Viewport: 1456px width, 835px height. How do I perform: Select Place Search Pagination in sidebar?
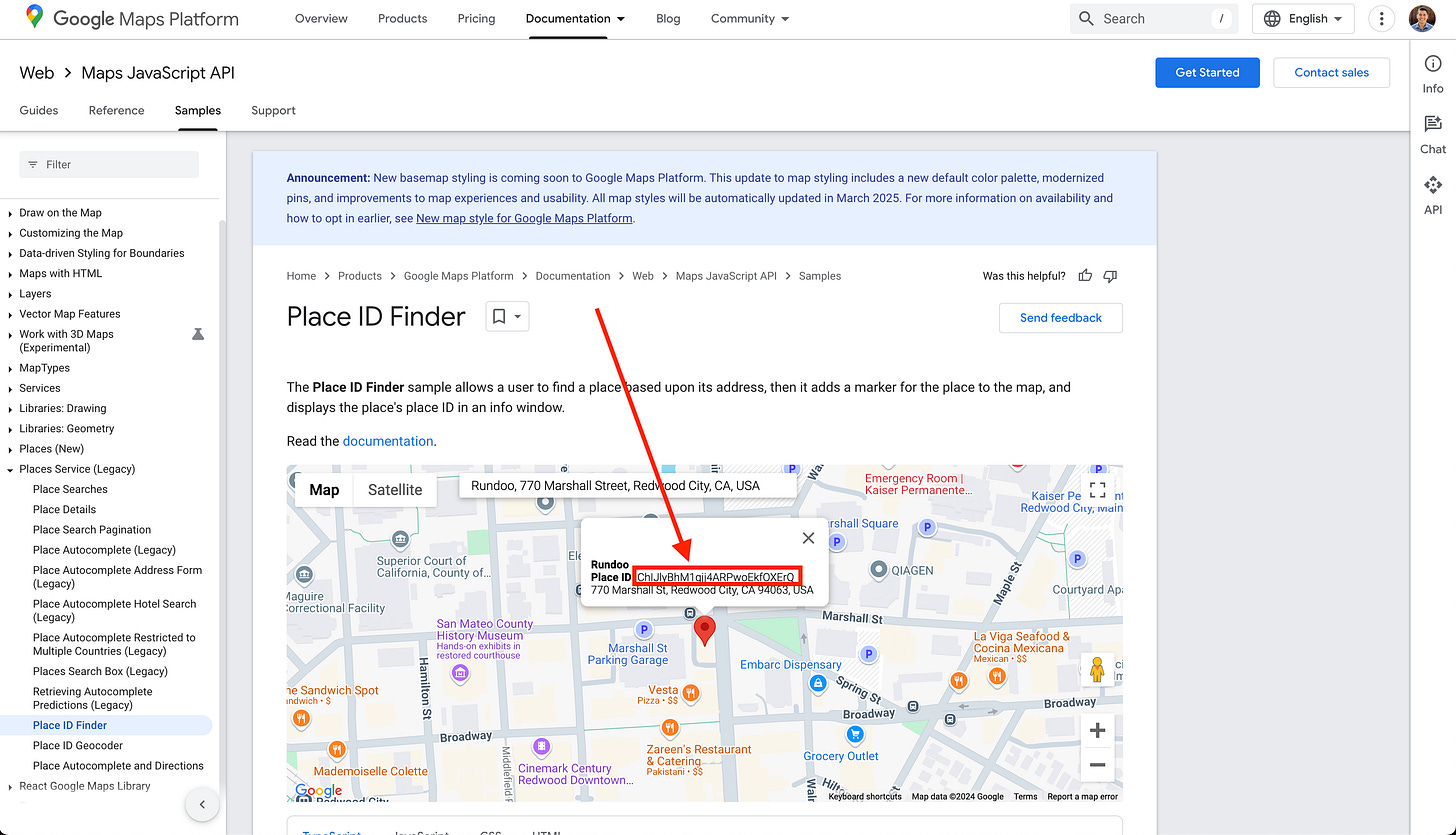tap(92, 529)
